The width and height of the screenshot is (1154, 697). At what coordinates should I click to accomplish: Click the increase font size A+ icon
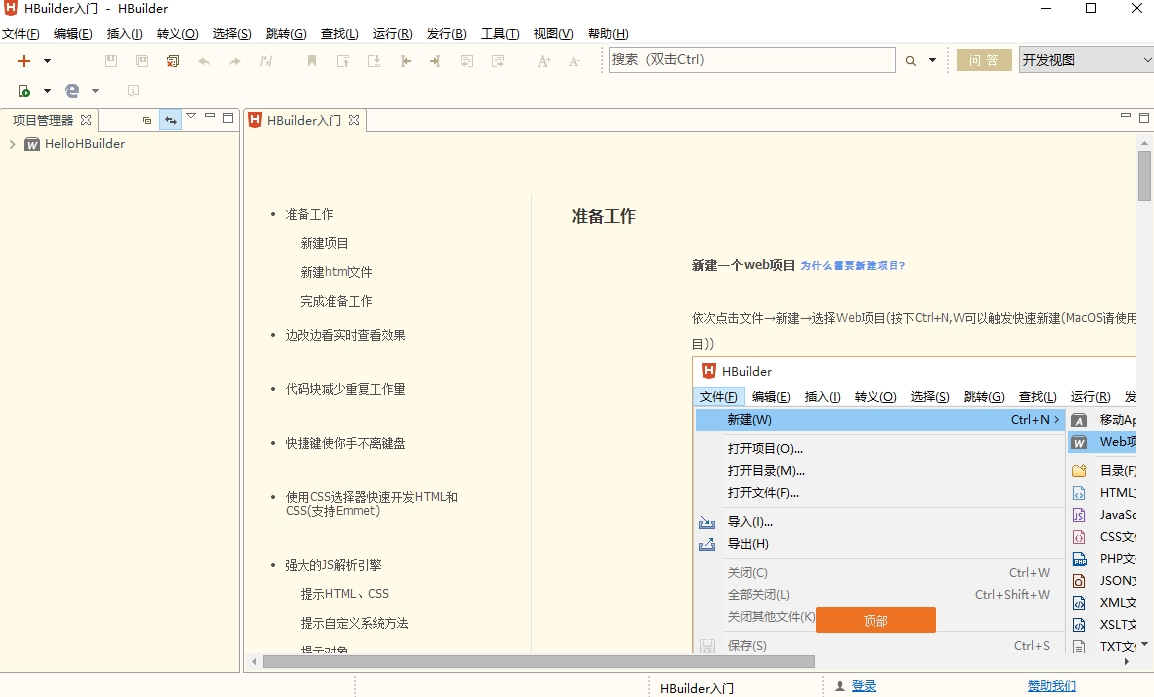544,61
